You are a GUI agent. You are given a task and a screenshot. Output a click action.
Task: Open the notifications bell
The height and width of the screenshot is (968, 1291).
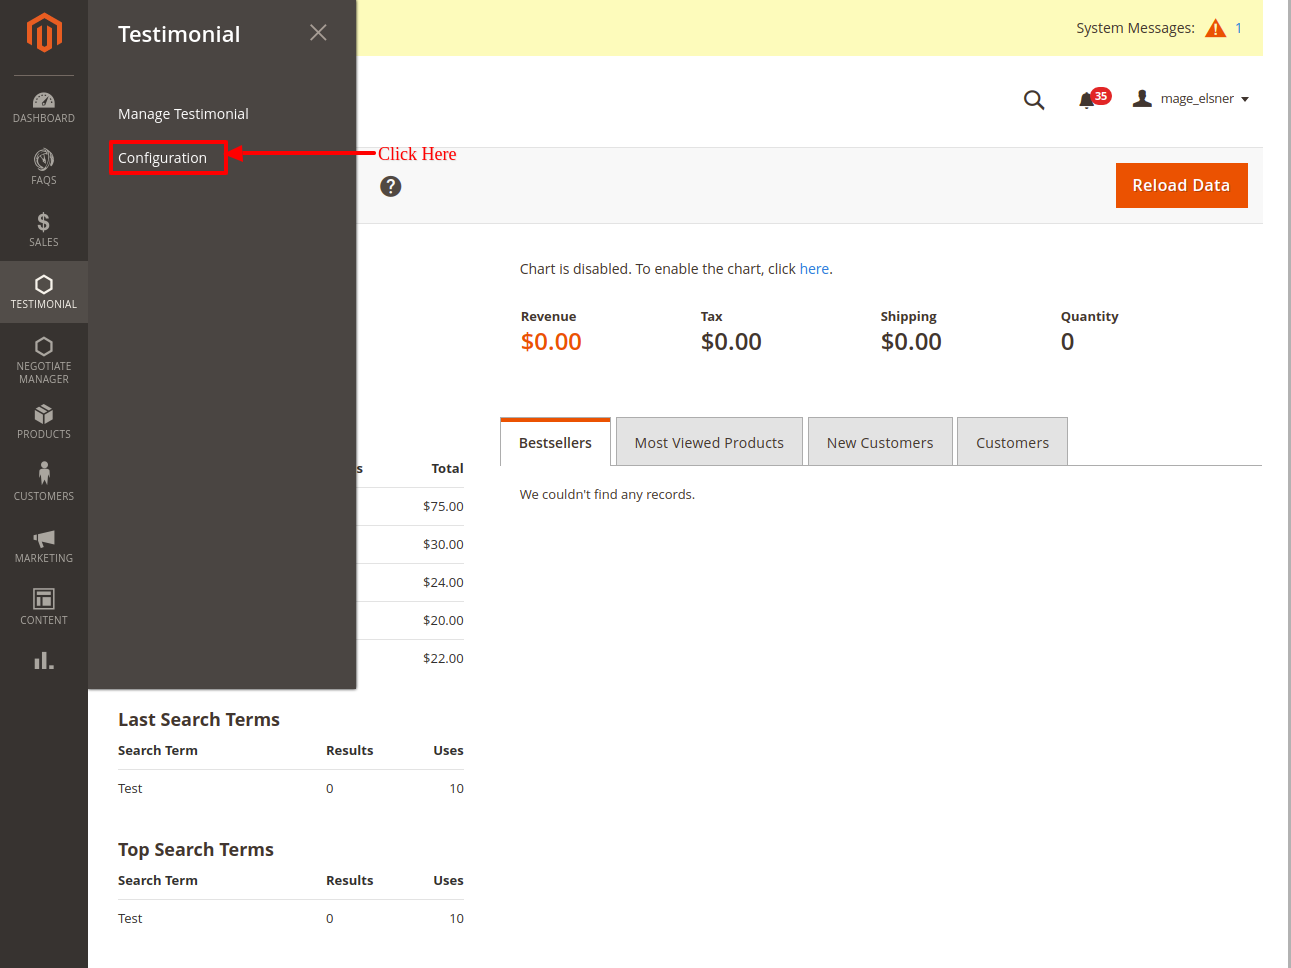click(1087, 100)
